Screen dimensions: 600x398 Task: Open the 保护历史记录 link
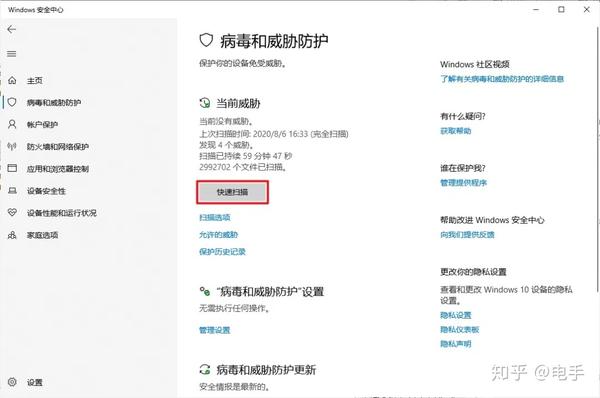coord(222,252)
